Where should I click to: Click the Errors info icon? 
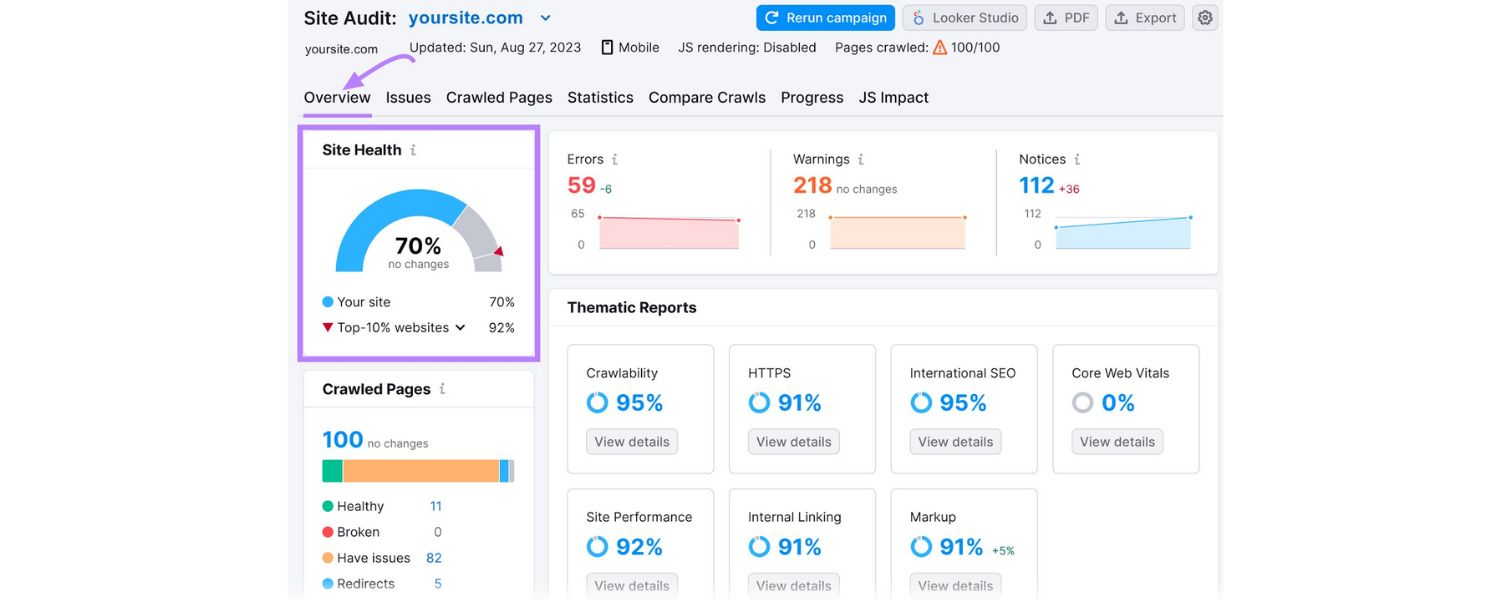pos(614,158)
